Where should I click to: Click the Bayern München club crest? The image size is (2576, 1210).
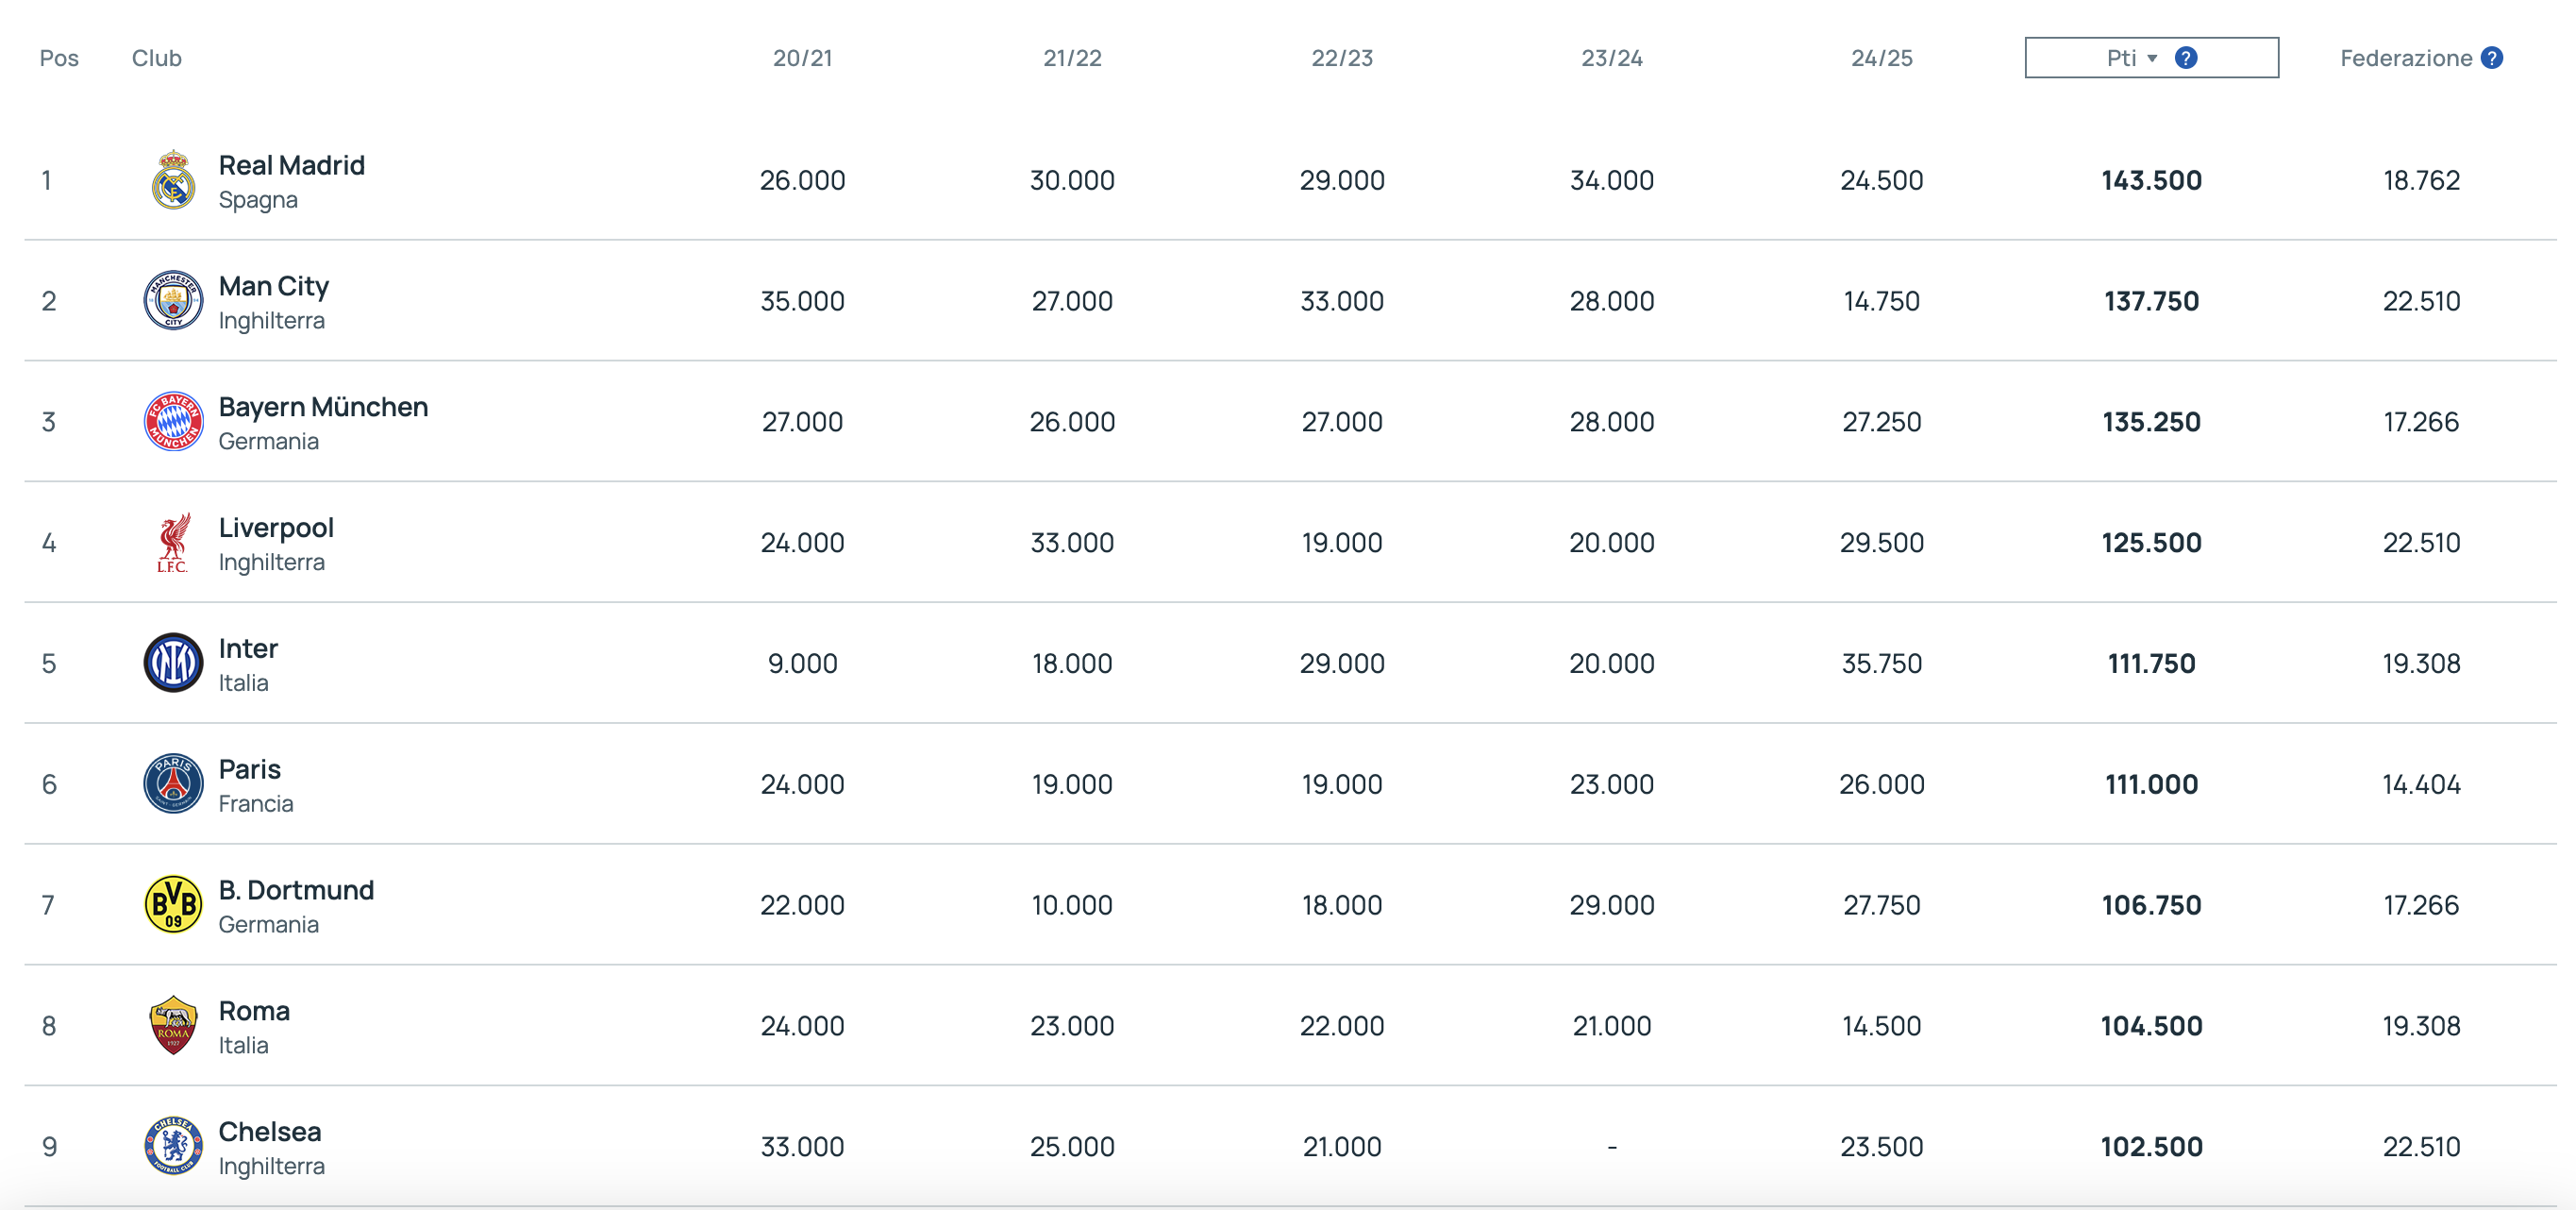[173, 421]
